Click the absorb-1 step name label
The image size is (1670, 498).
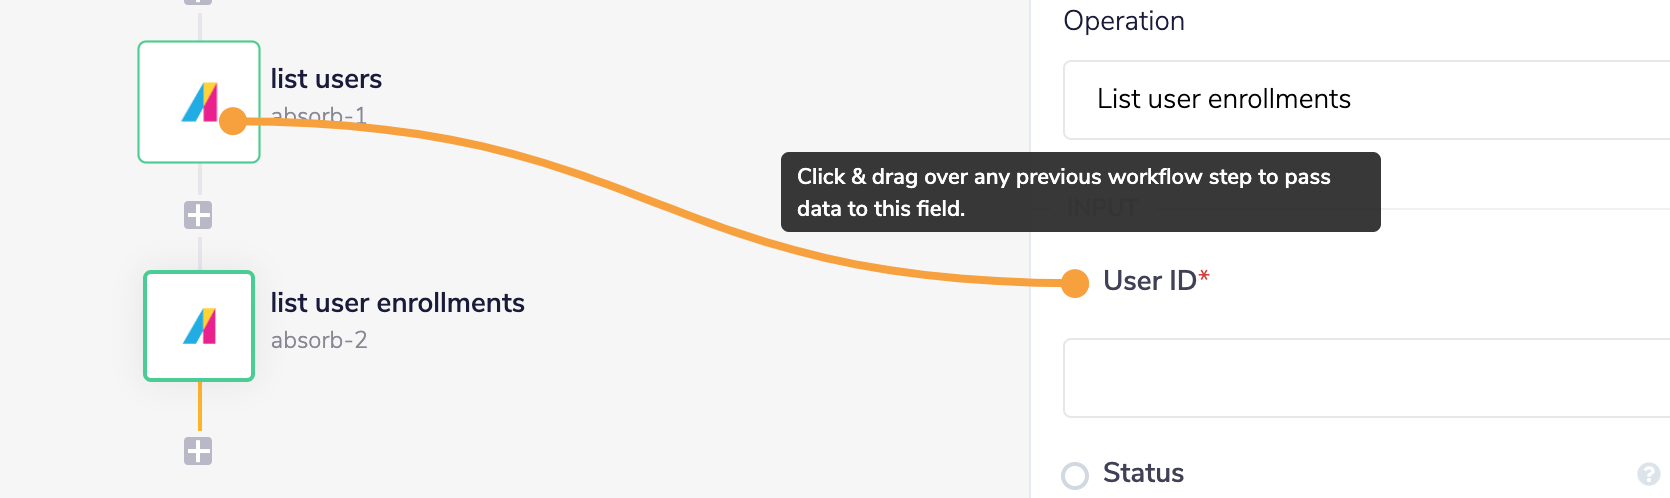tap(320, 115)
